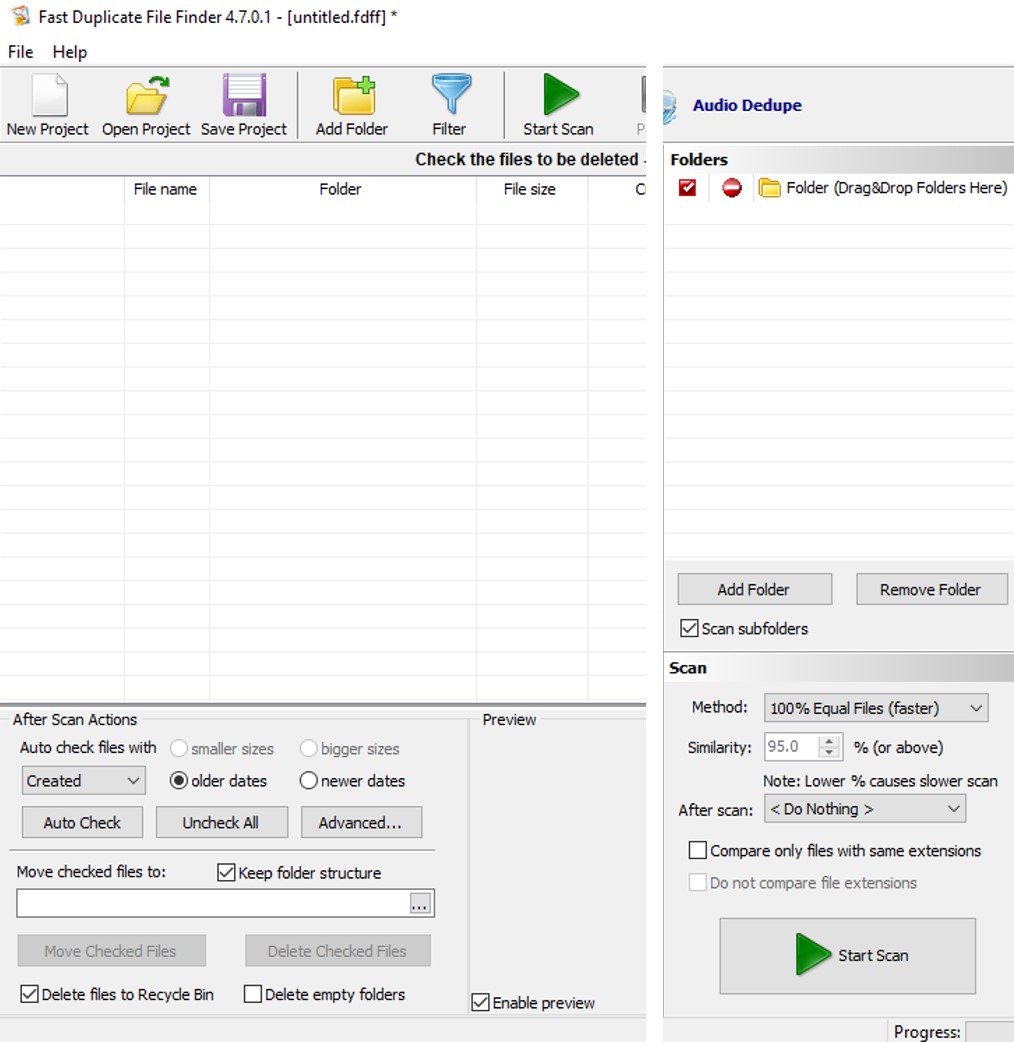Open the After scan action dropdown
Screen dimensions: 1014x1042
(x=864, y=809)
